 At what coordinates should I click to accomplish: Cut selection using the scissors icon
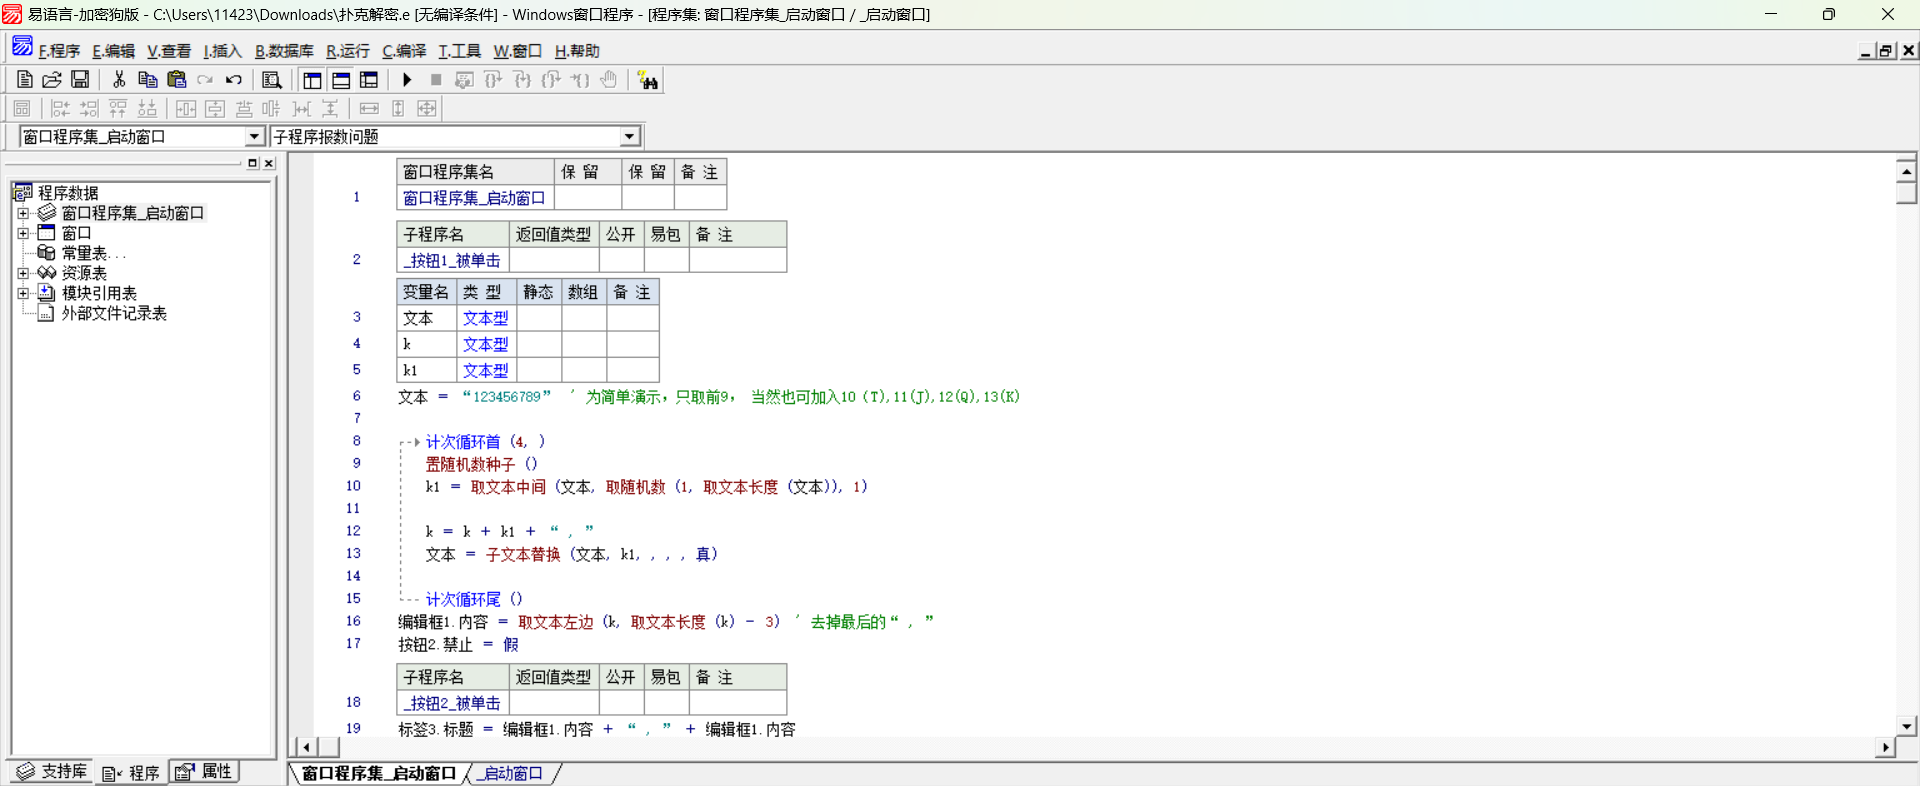[x=119, y=80]
